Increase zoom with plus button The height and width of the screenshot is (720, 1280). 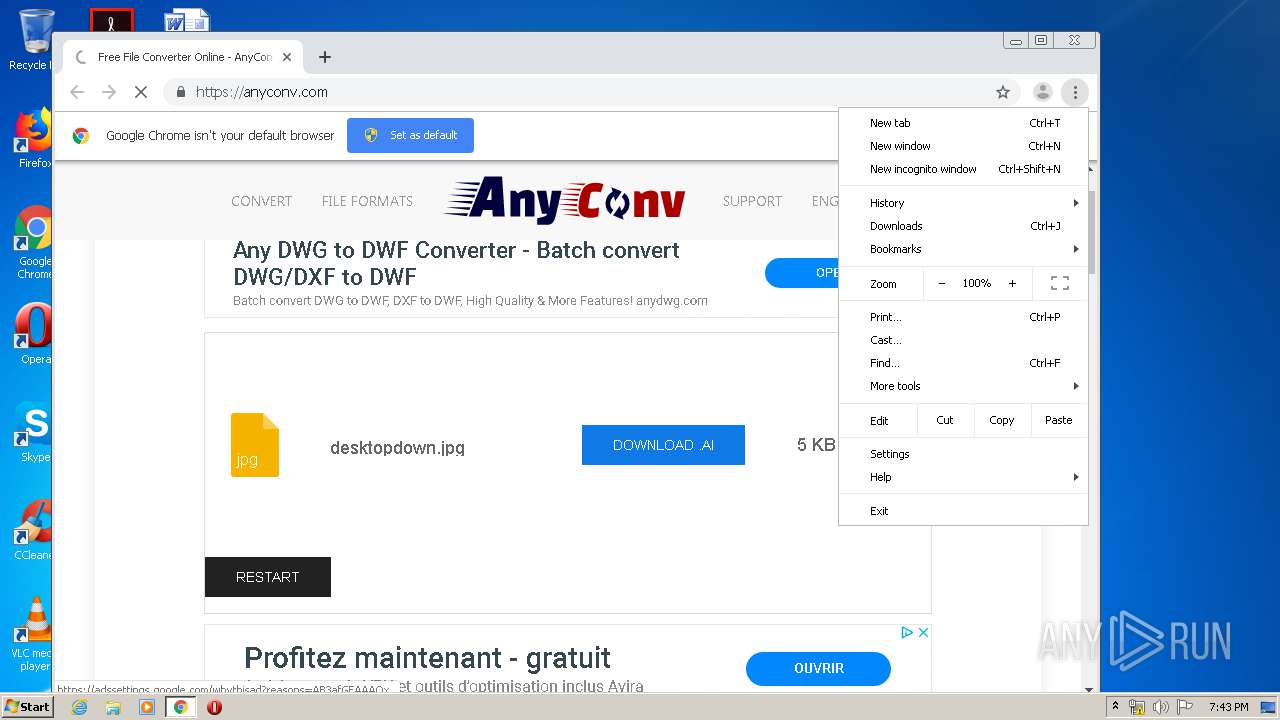point(1012,284)
